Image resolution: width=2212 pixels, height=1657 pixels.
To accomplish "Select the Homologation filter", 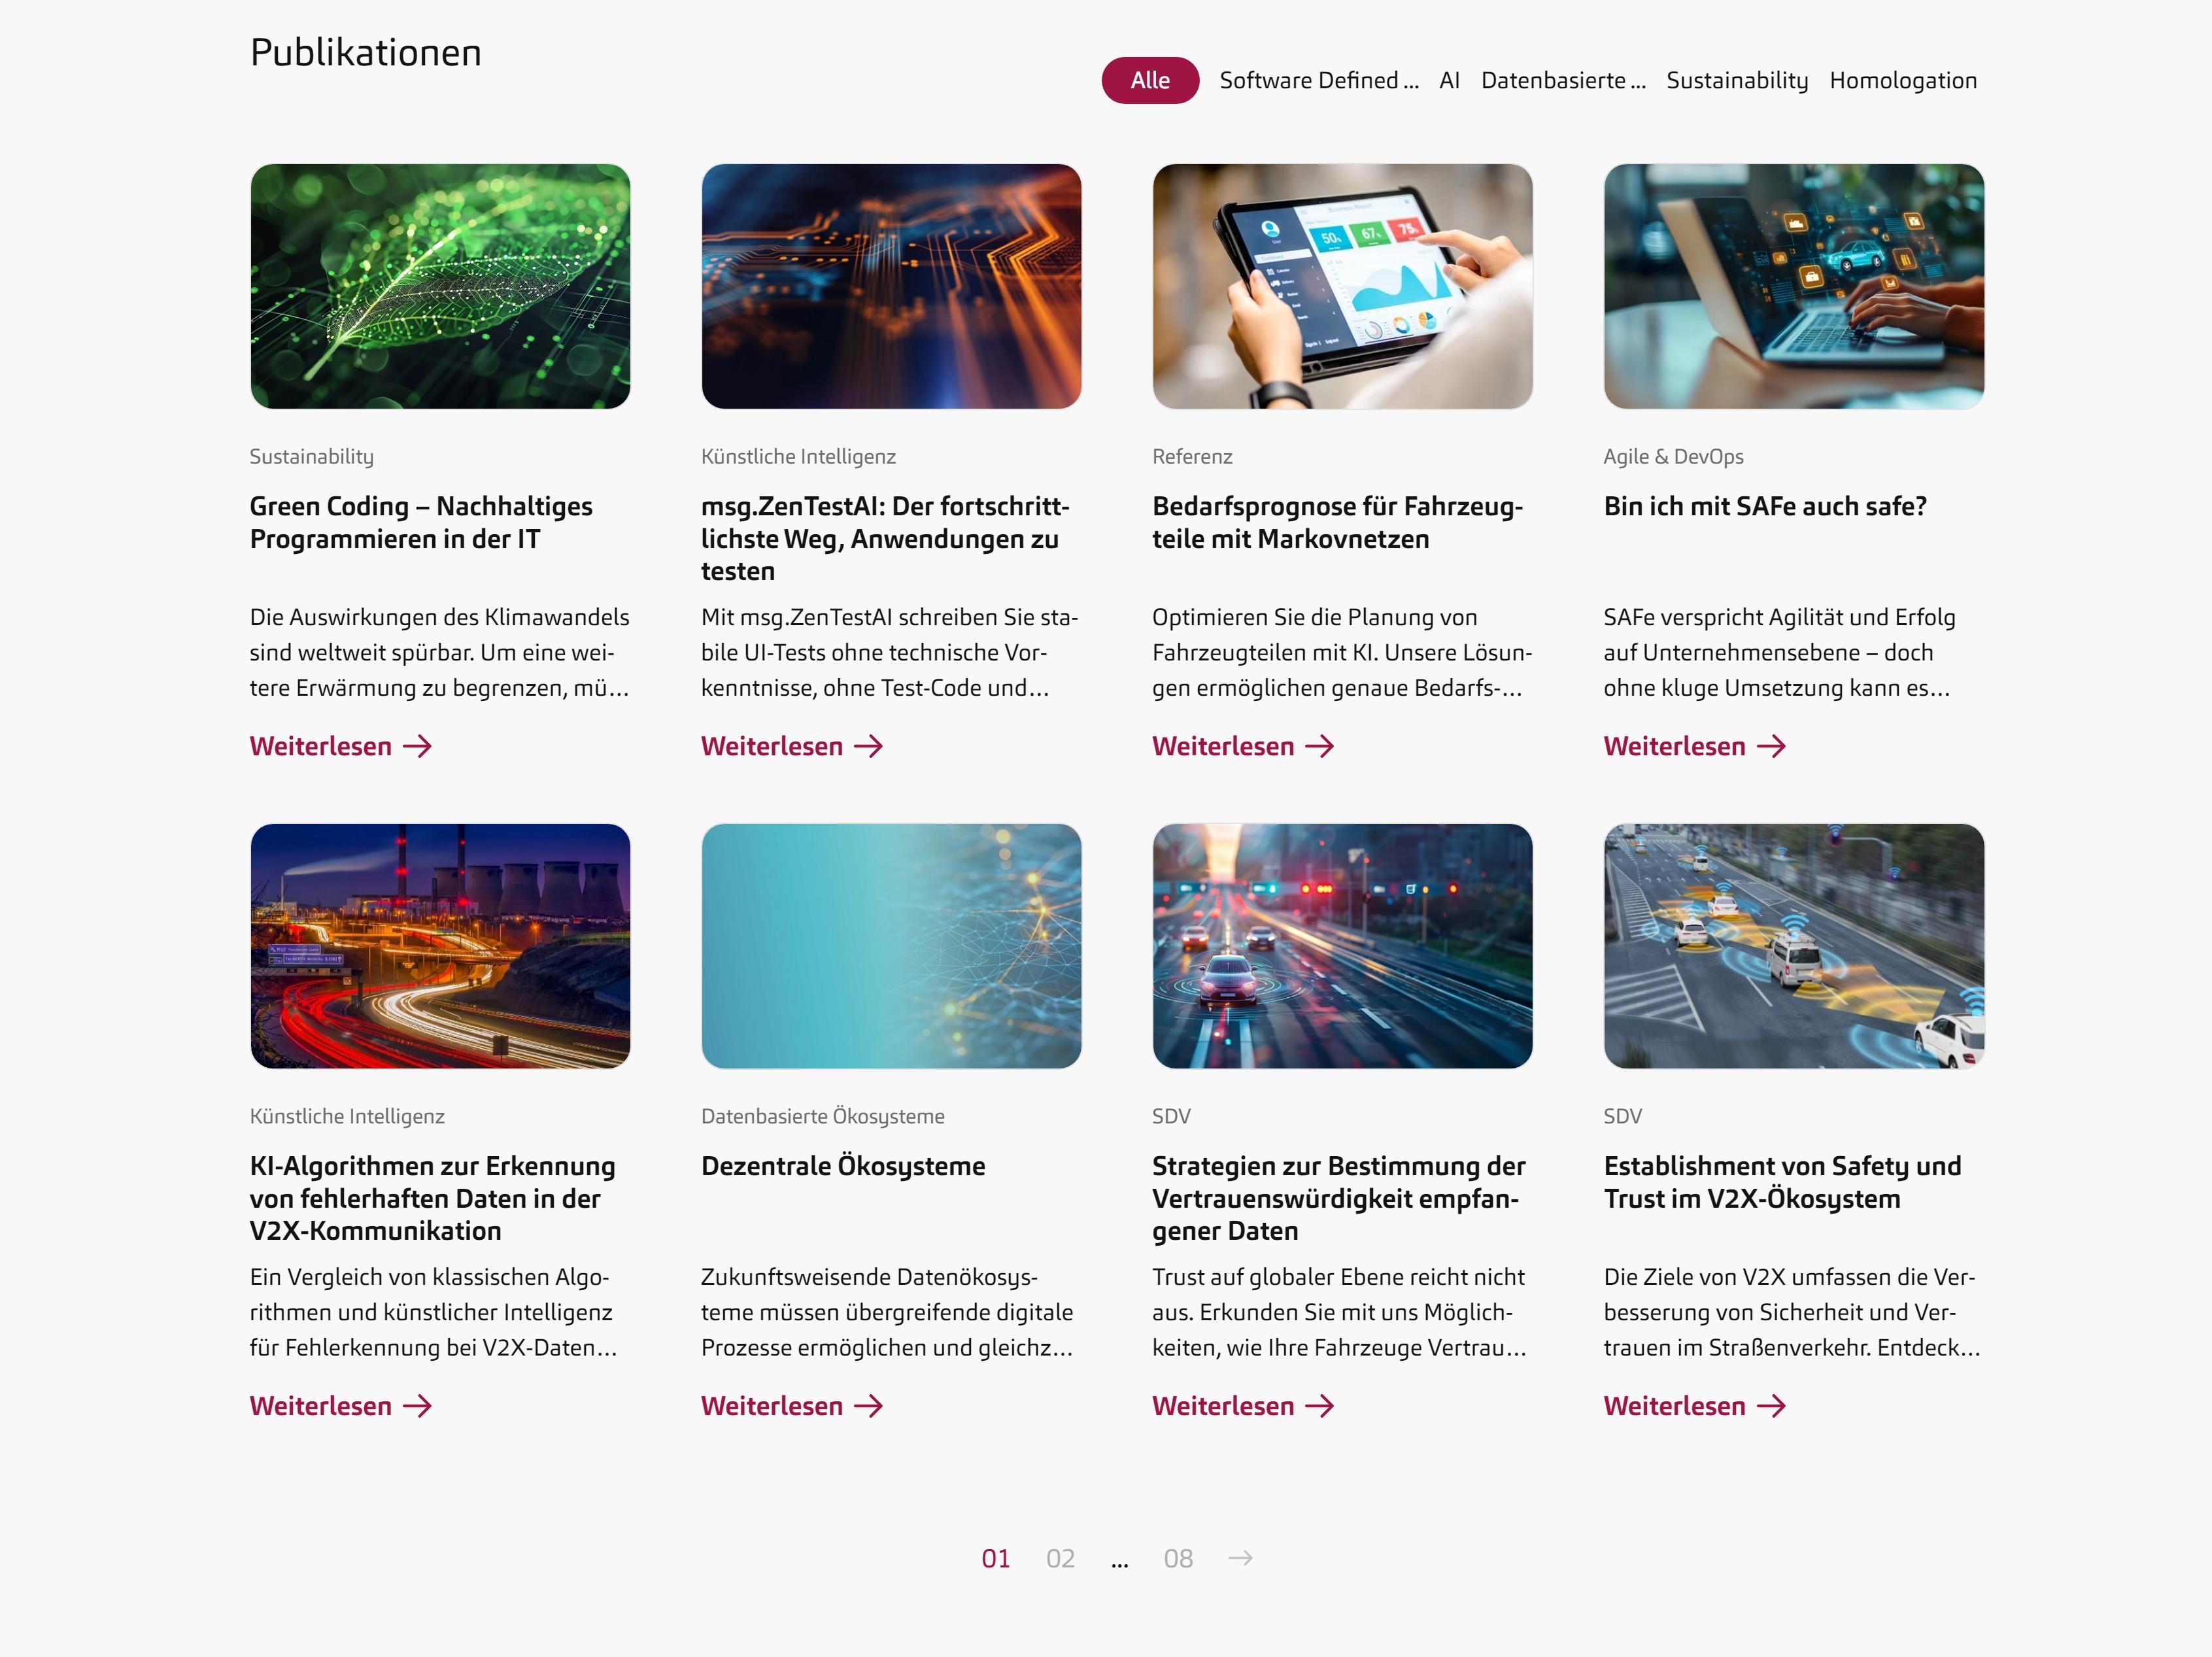I will tap(1903, 80).
